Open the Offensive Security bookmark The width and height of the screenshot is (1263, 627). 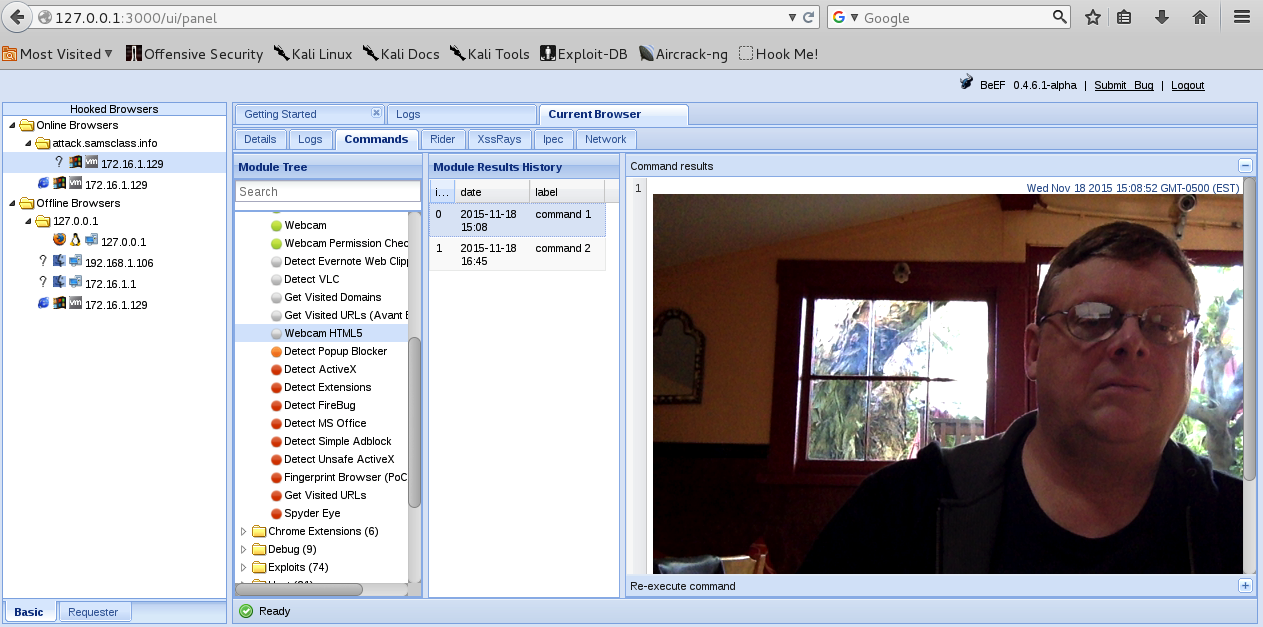click(x=194, y=54)
